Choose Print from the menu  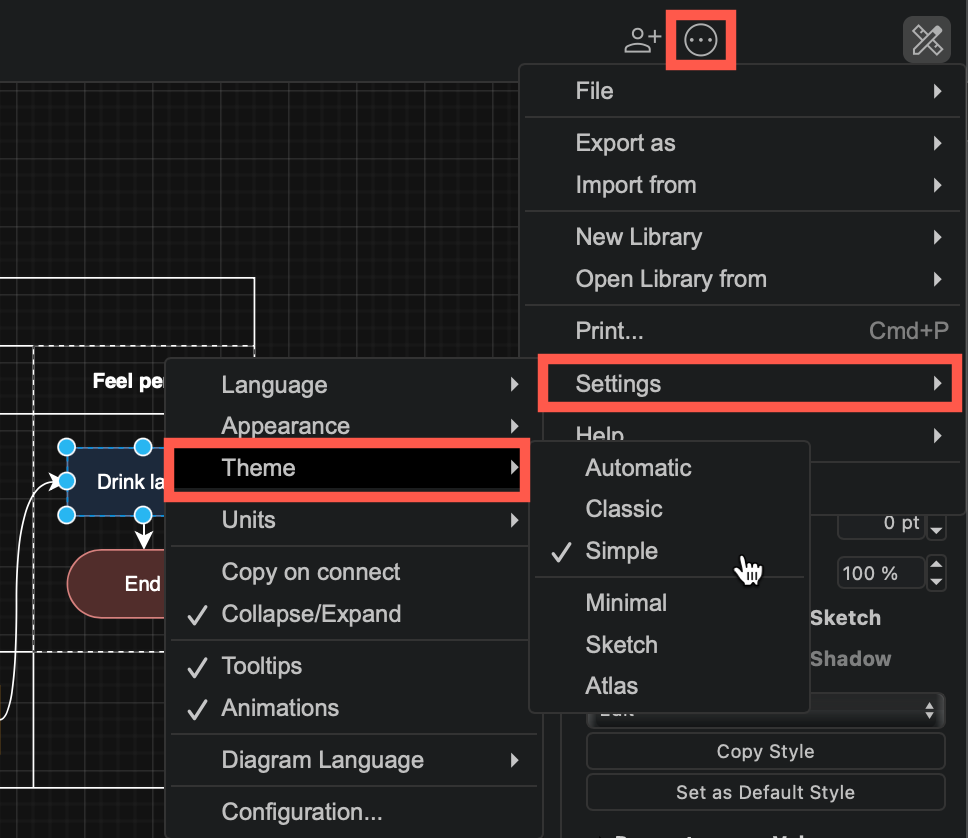pyautogui.click(x=609, y=330)
